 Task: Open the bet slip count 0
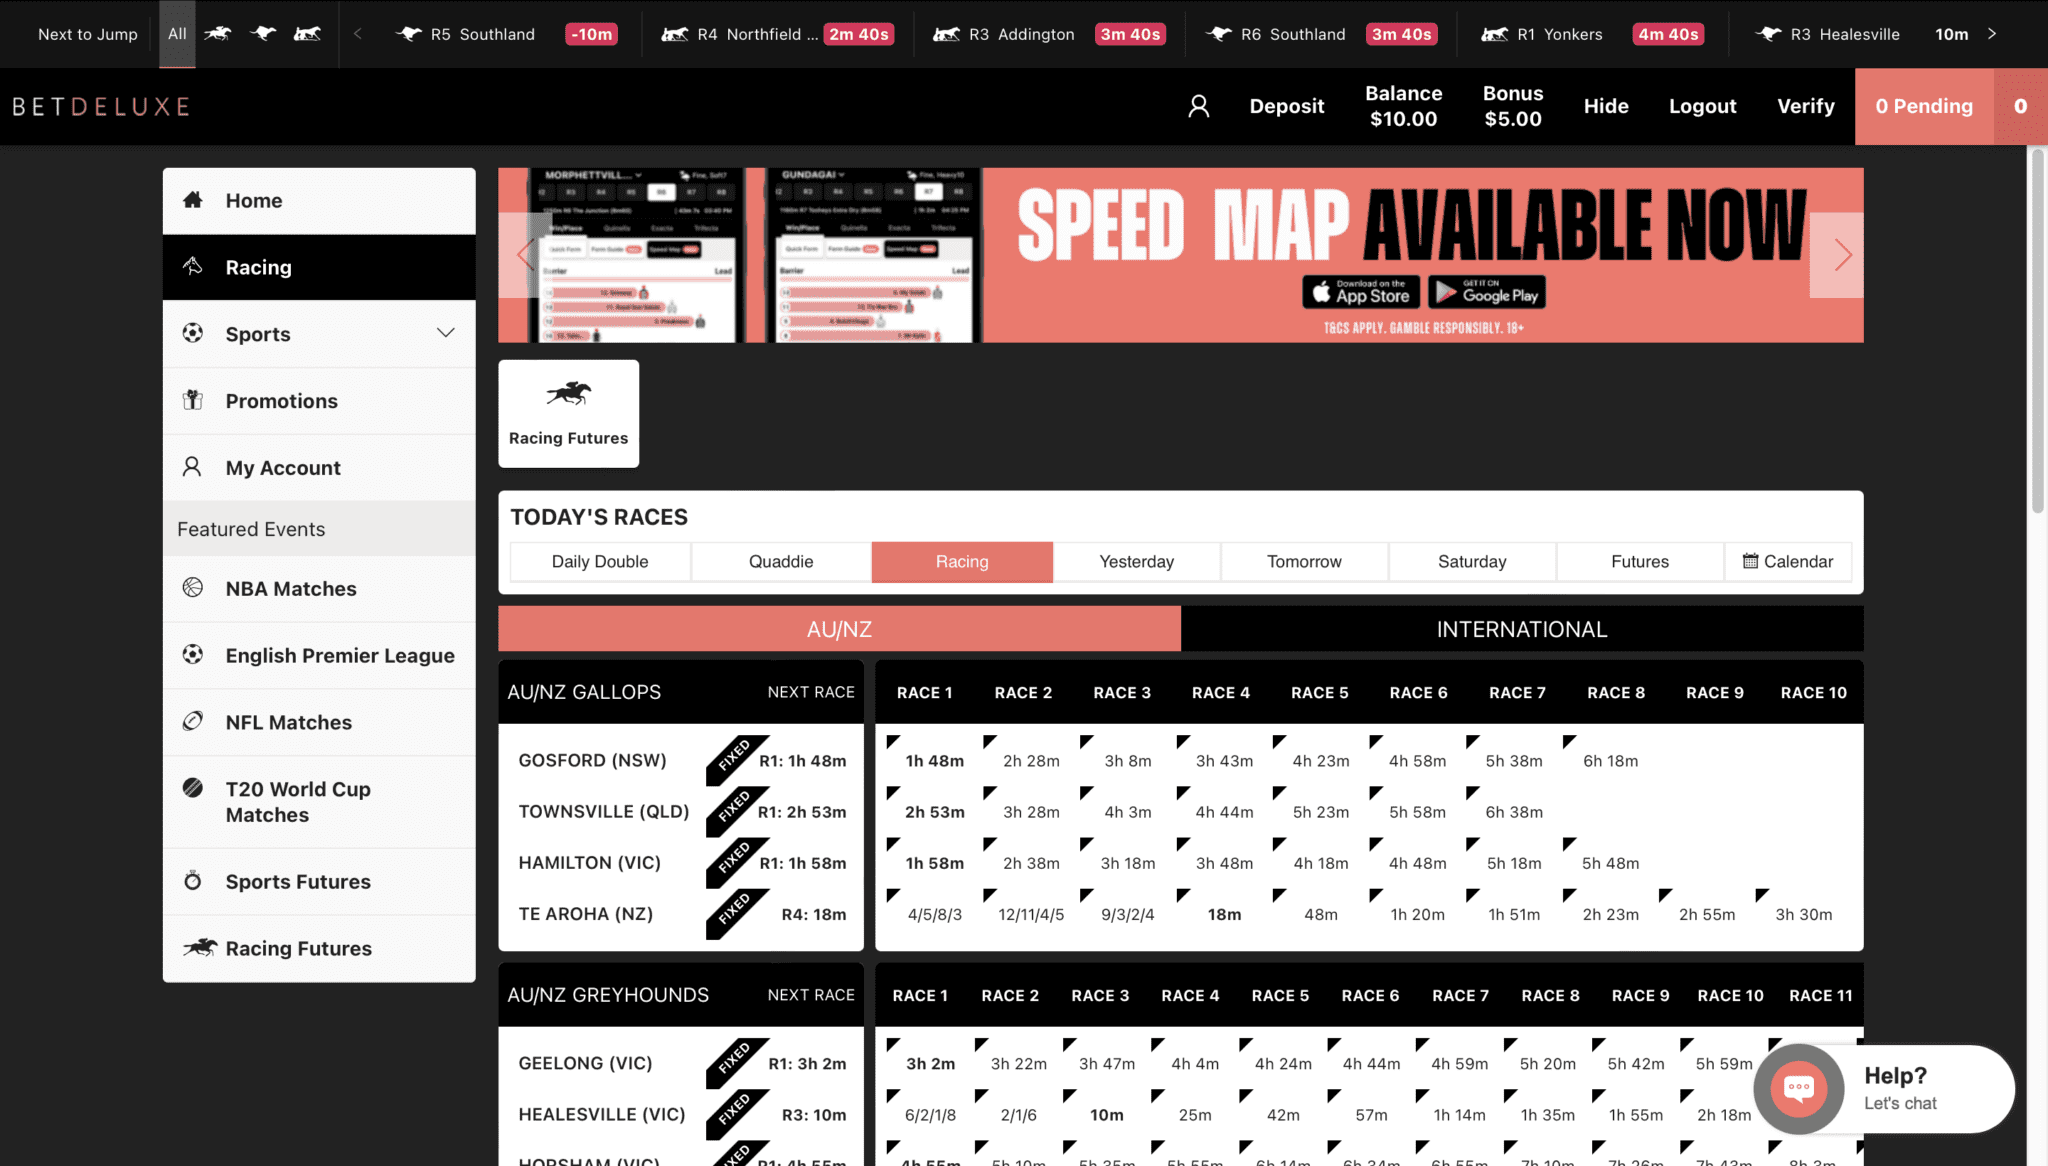pyautogui.click(x=2020, y=106)
